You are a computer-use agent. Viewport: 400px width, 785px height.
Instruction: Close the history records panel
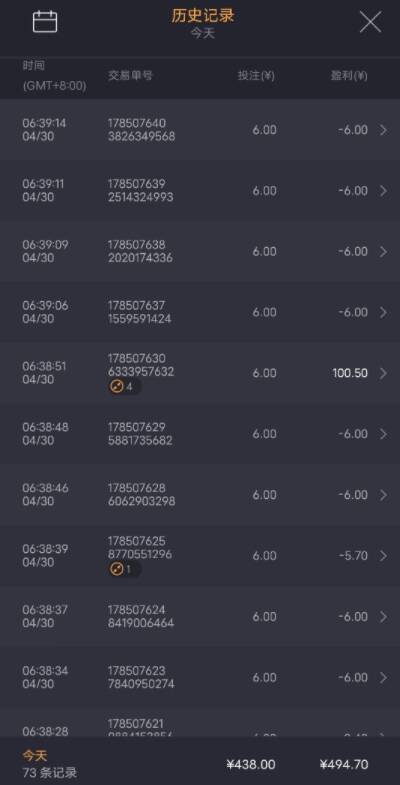click(370, 22)
